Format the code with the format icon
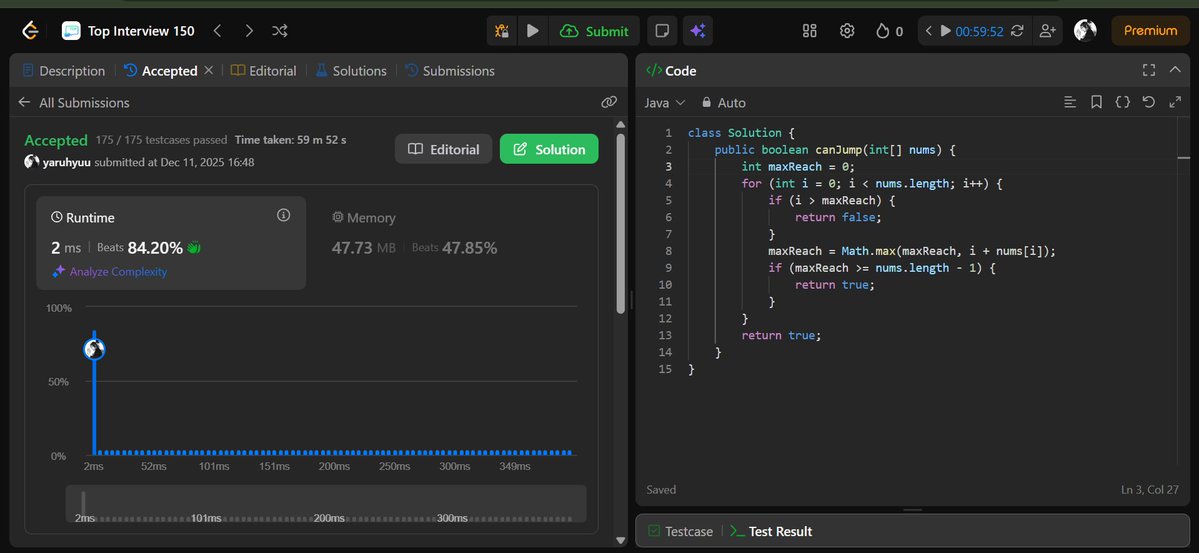Screen dimensions: 1199x553 (x=1071, y=102)
